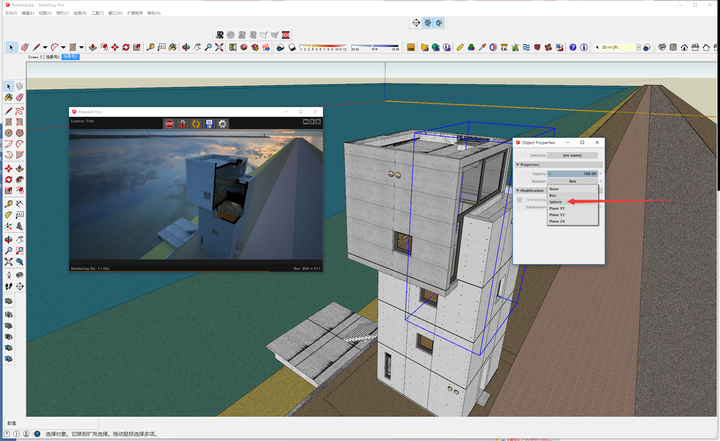The height and width of the screenshot is (441, 720).
Task: Open the 窗口(W) menu
Action: pos(116,13)
